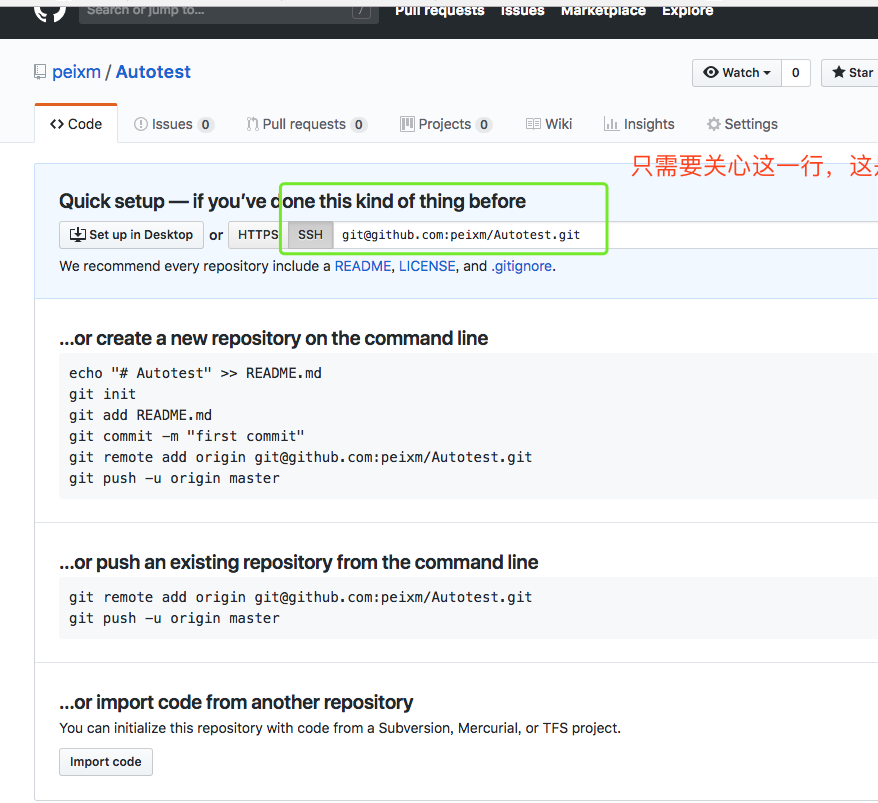Click the Quick setup heading

click(x=292, y=201)
